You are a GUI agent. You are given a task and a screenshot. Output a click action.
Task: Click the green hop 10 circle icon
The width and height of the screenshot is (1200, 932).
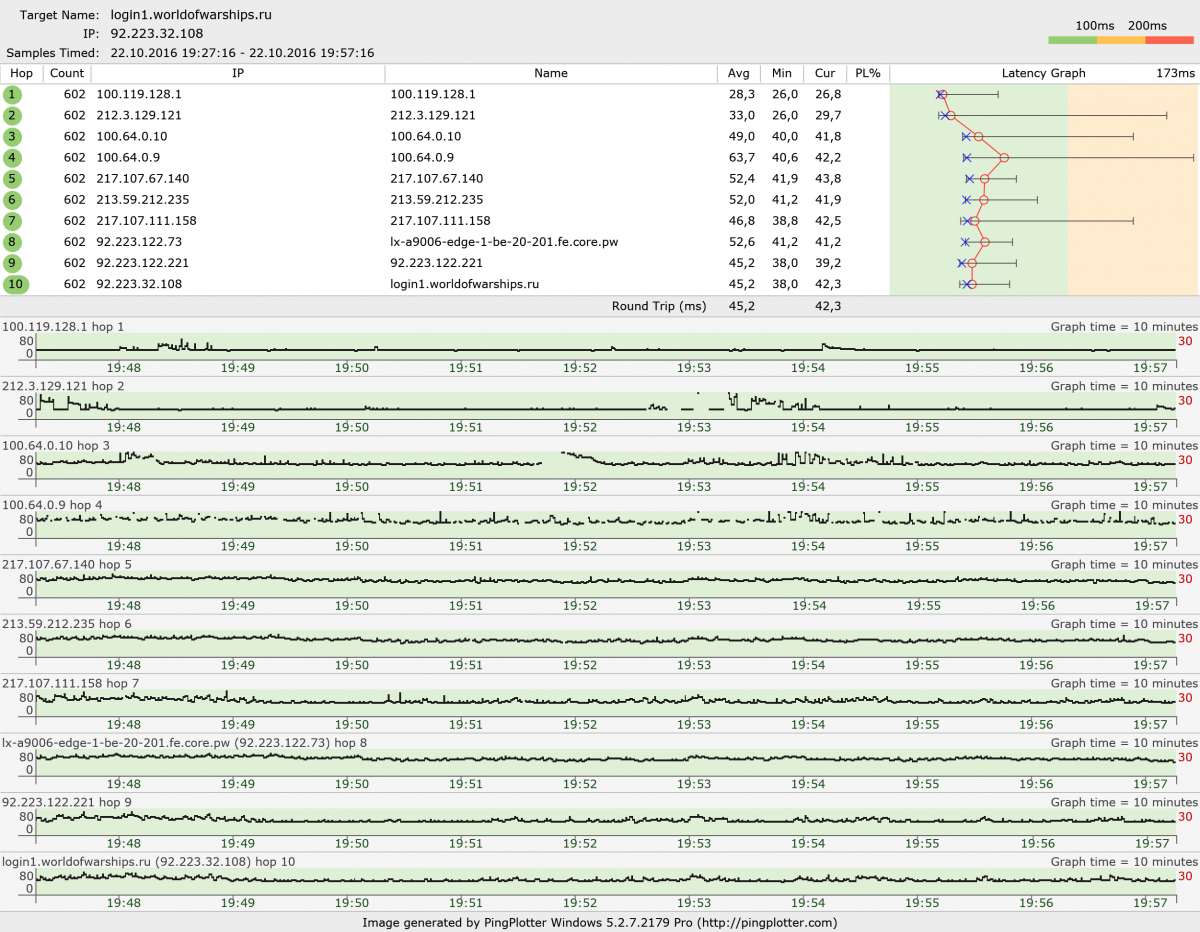coord(15,284)
